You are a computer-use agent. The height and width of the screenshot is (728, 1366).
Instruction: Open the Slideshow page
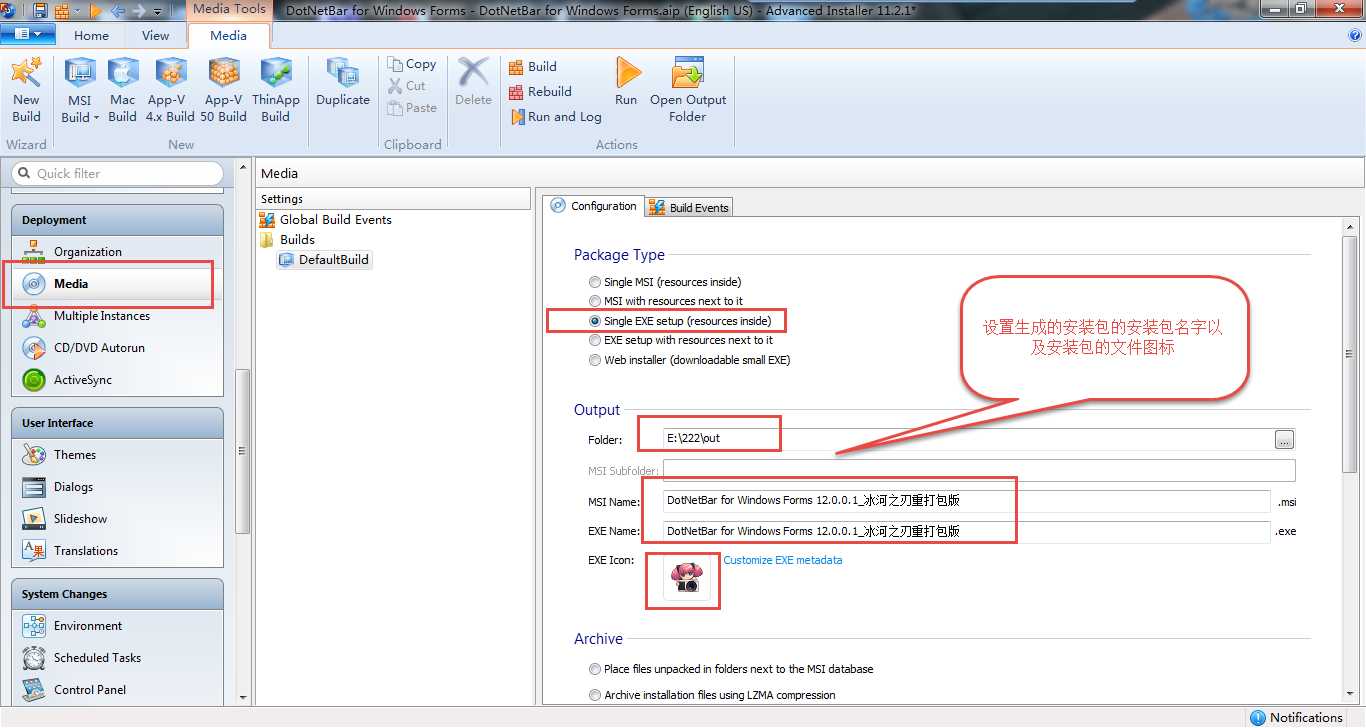click(x=117, y=519)
